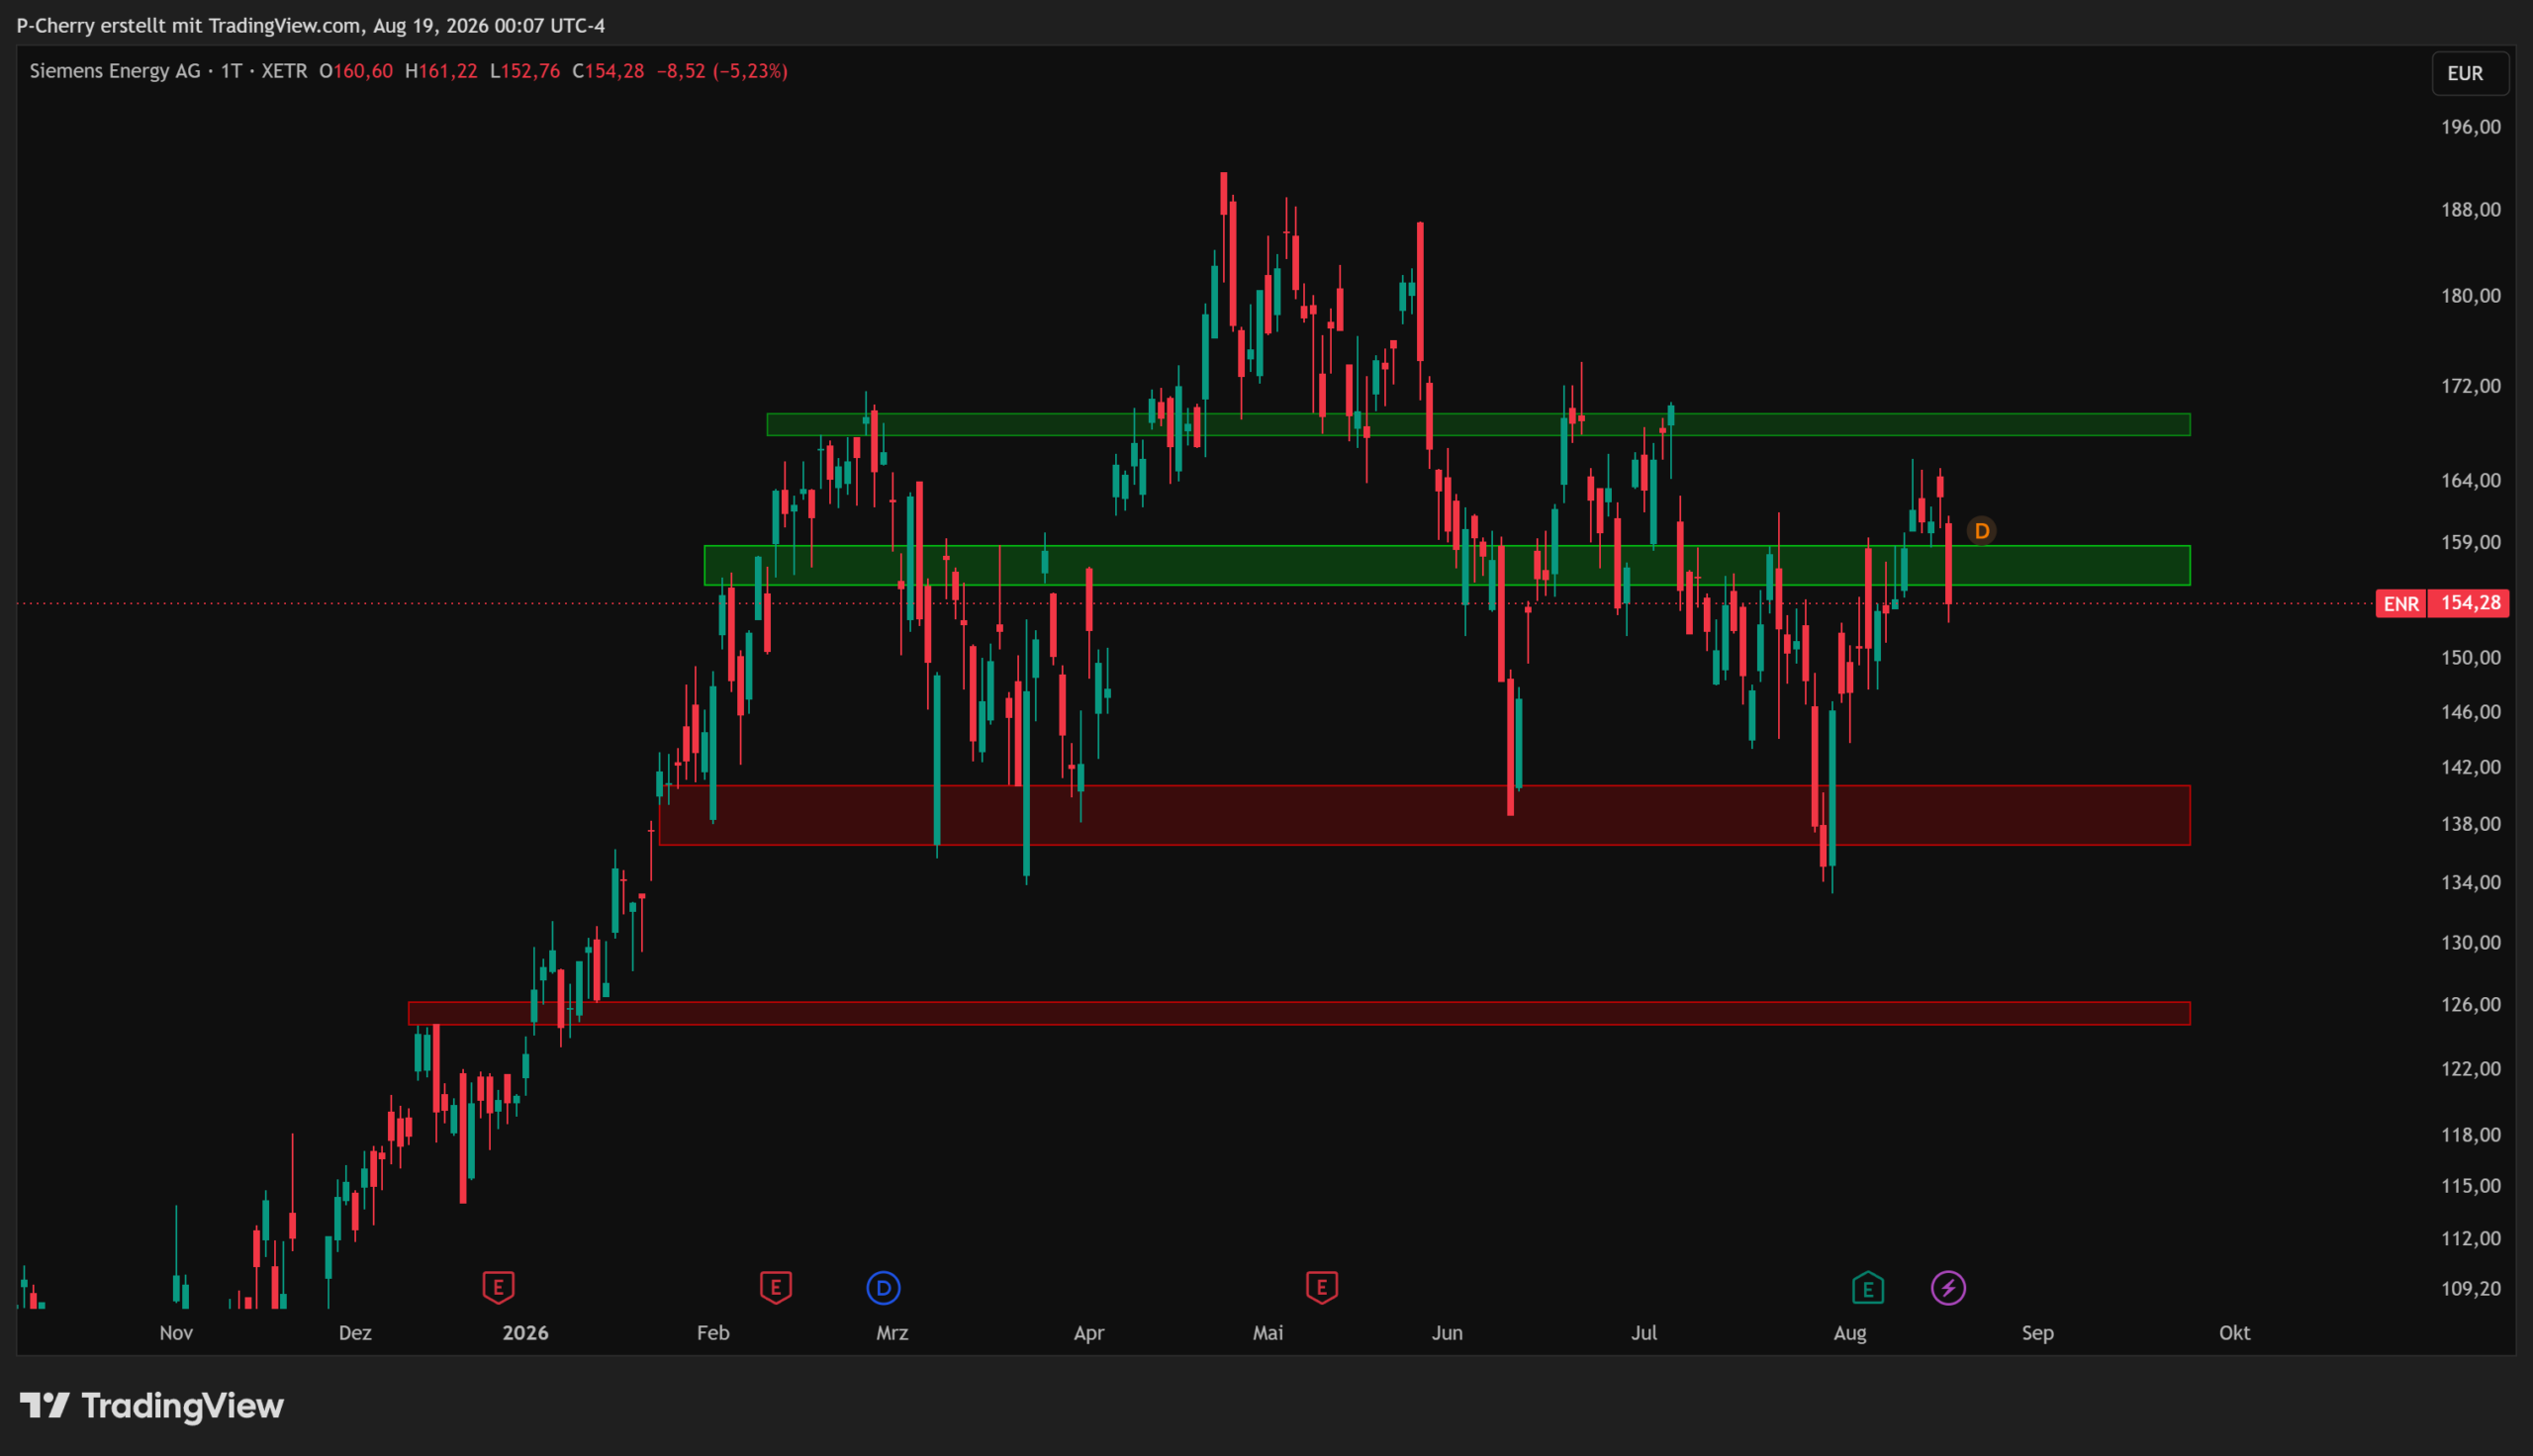
Task: Click the high value H161,22
Action: click(441, 71)
